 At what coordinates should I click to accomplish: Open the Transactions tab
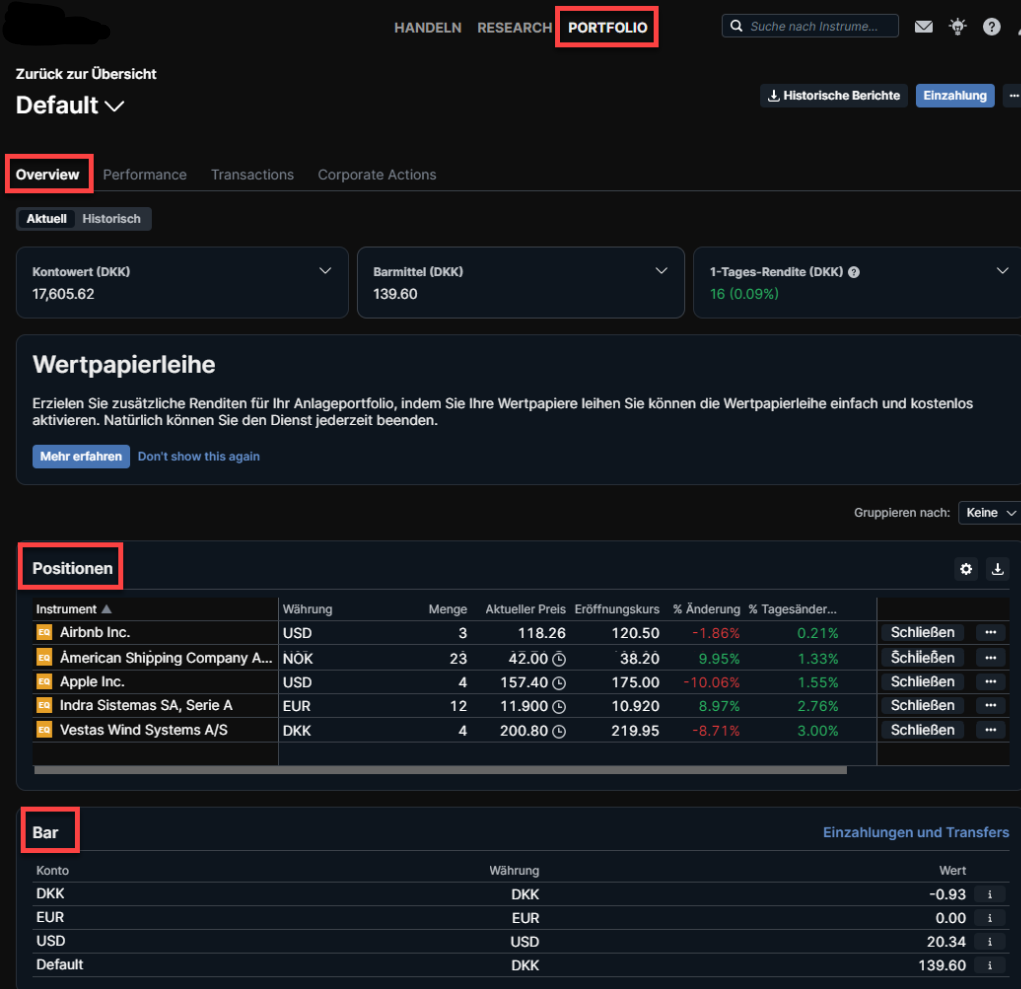(x=252, y=175)
